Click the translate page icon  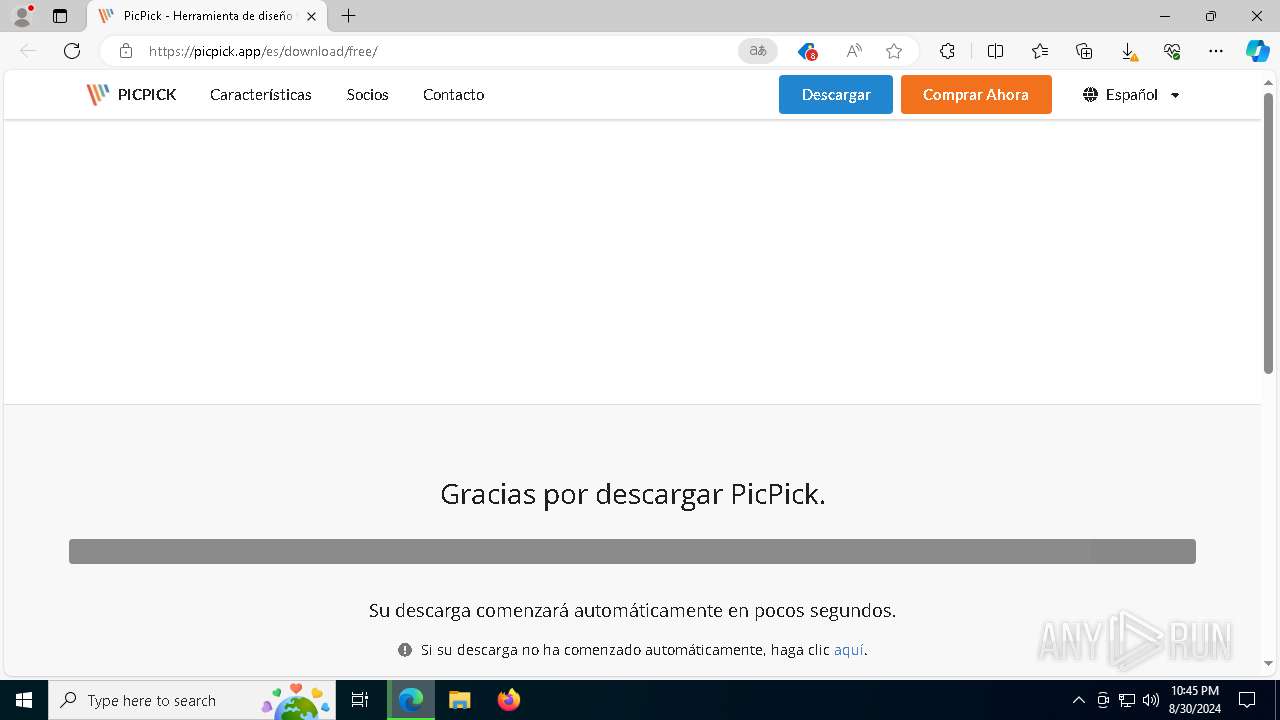pyautogui.click(x=758, y=51)
